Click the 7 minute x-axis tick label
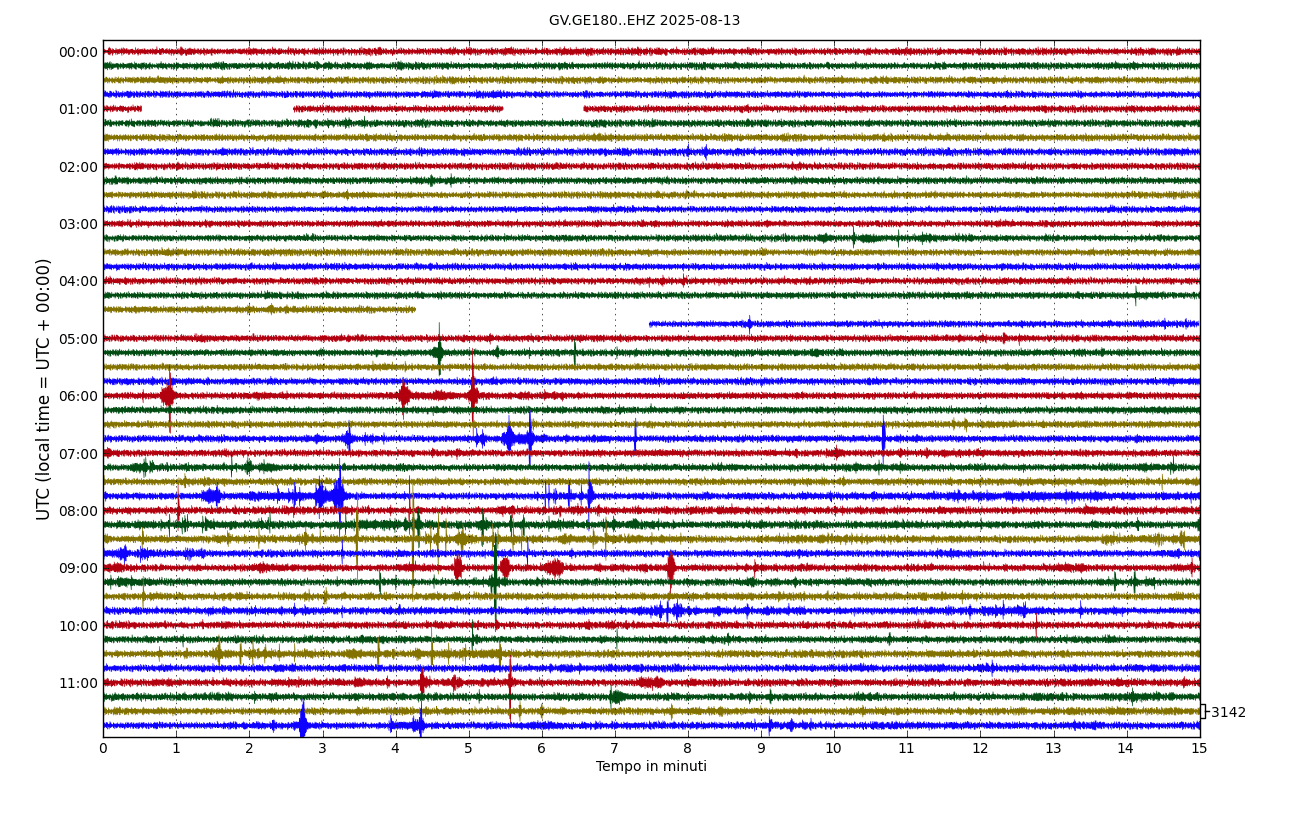This screenshot has height=819, width=1290. tap(615, 748)
